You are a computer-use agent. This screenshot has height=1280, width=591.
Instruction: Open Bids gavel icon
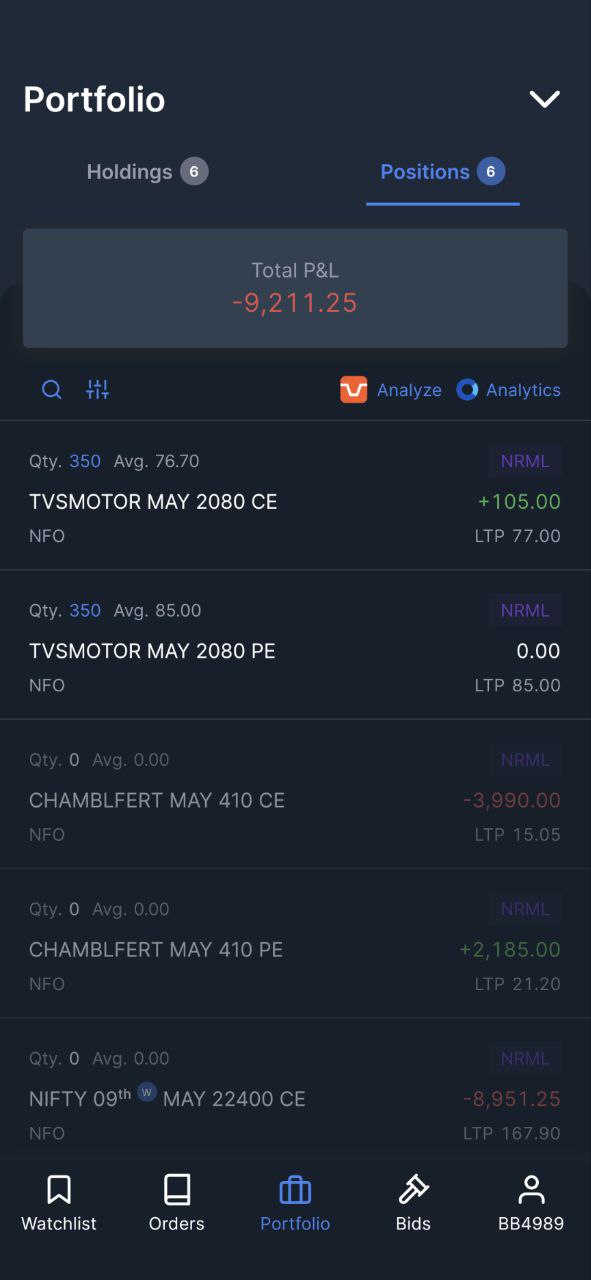tap(413, 1190)
